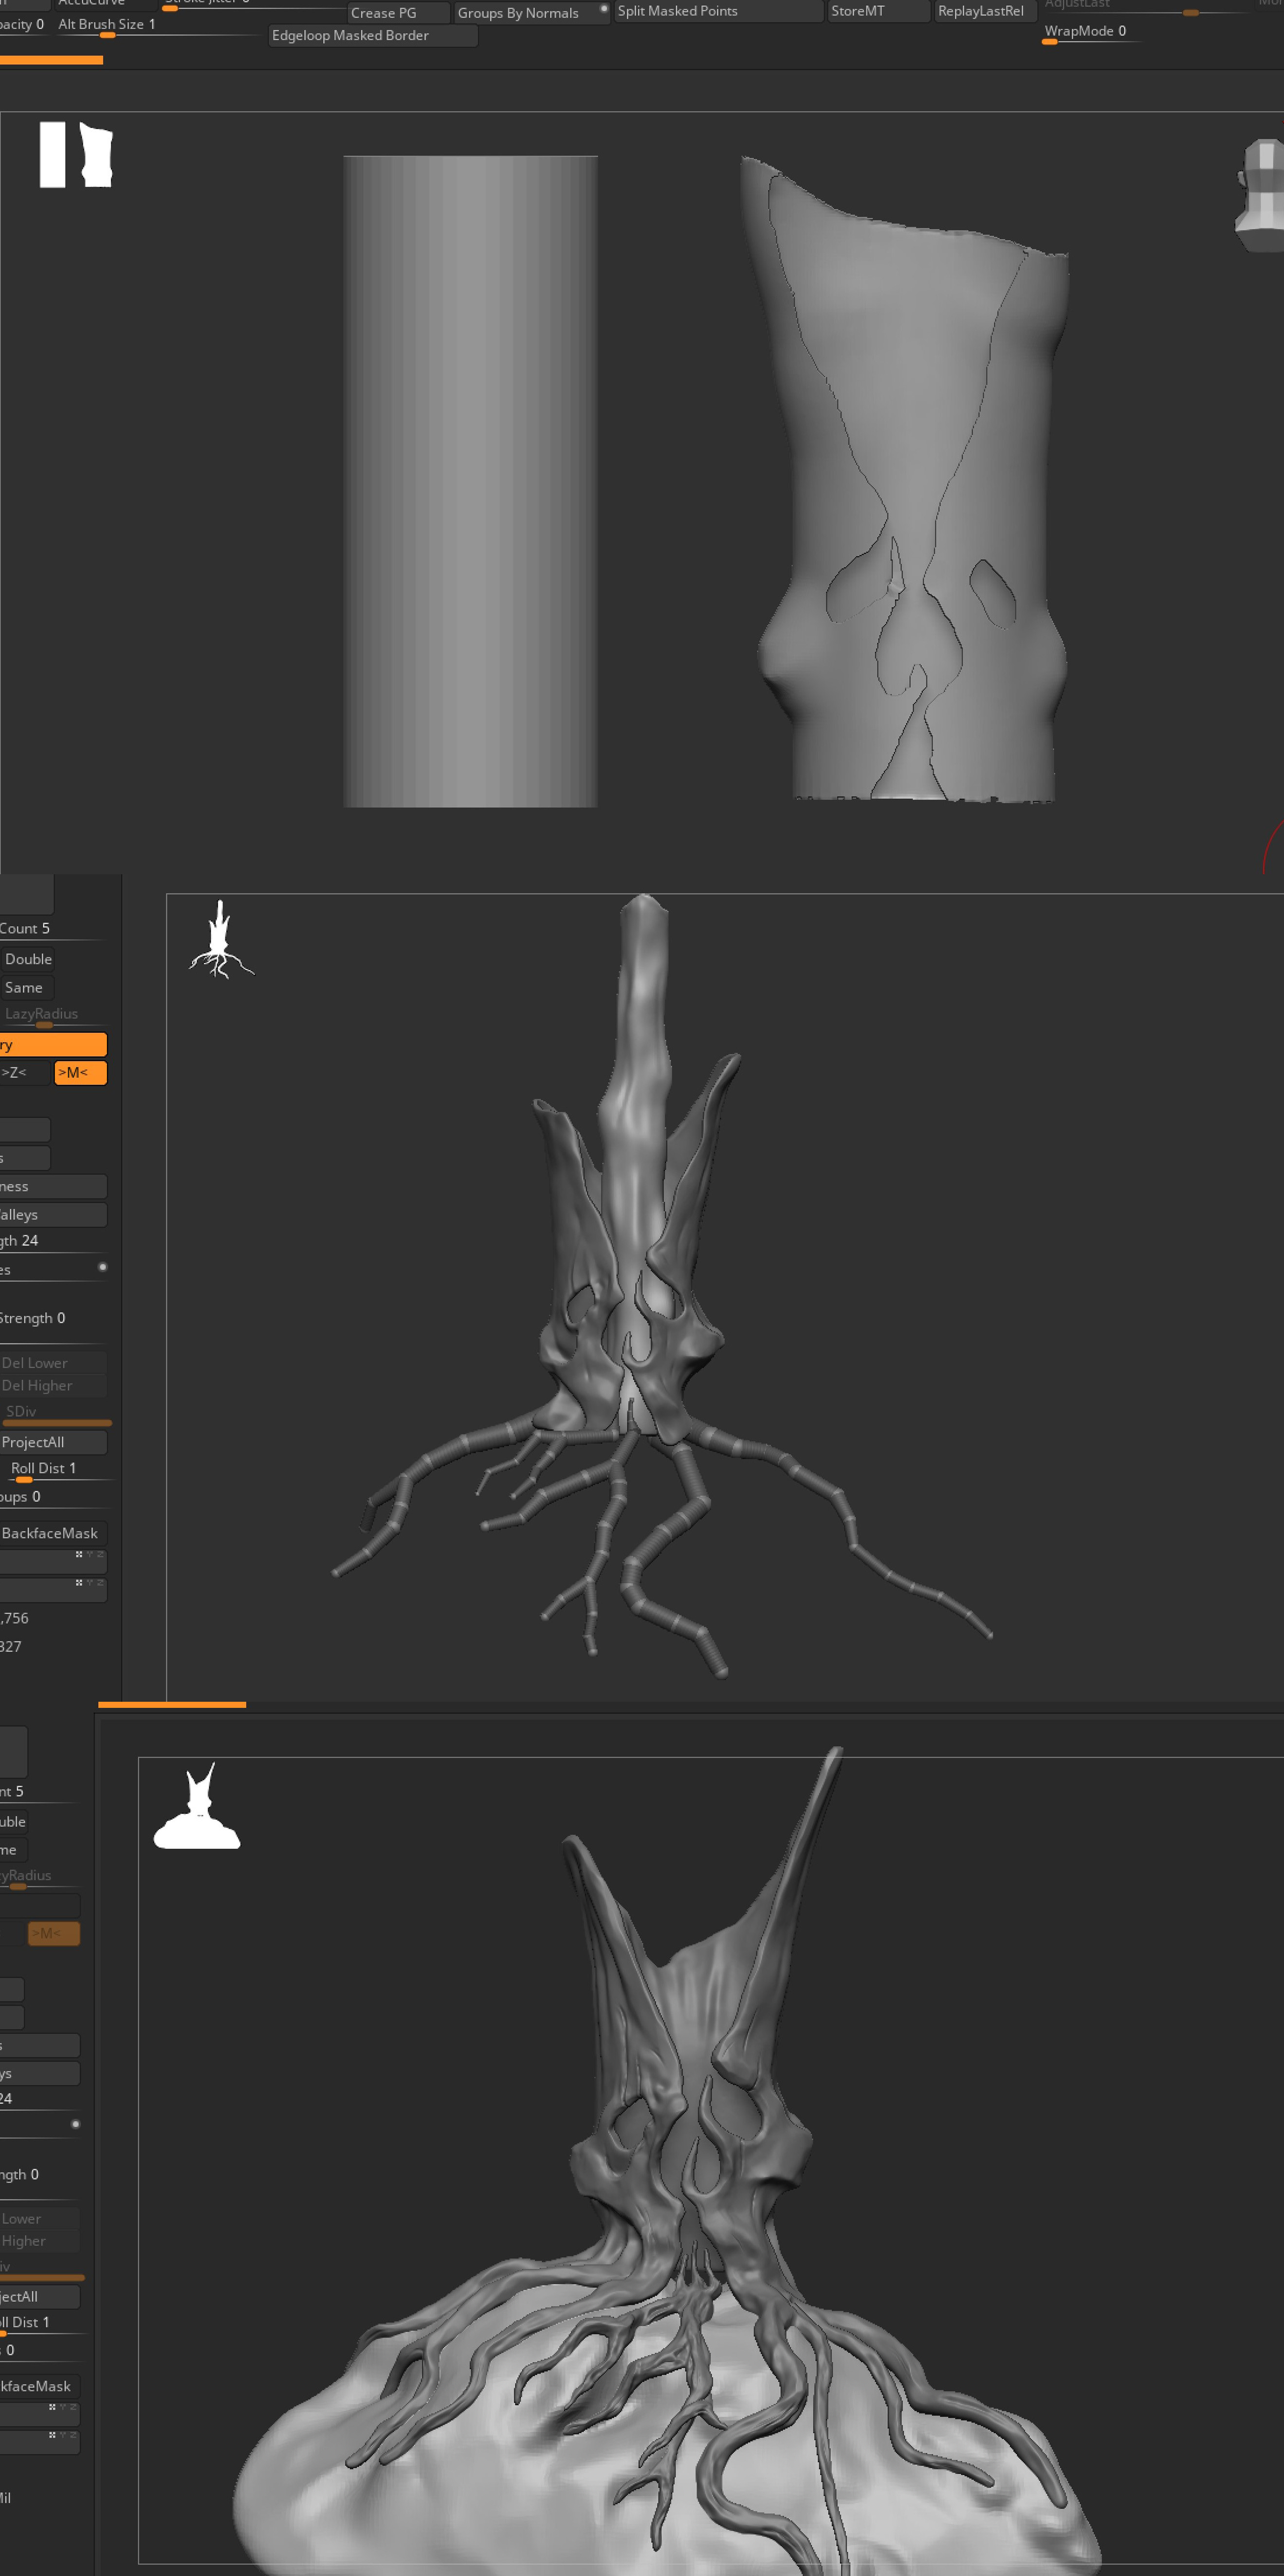Toggle the >Z< symmetry axis button

click(x=24, y=1072)
